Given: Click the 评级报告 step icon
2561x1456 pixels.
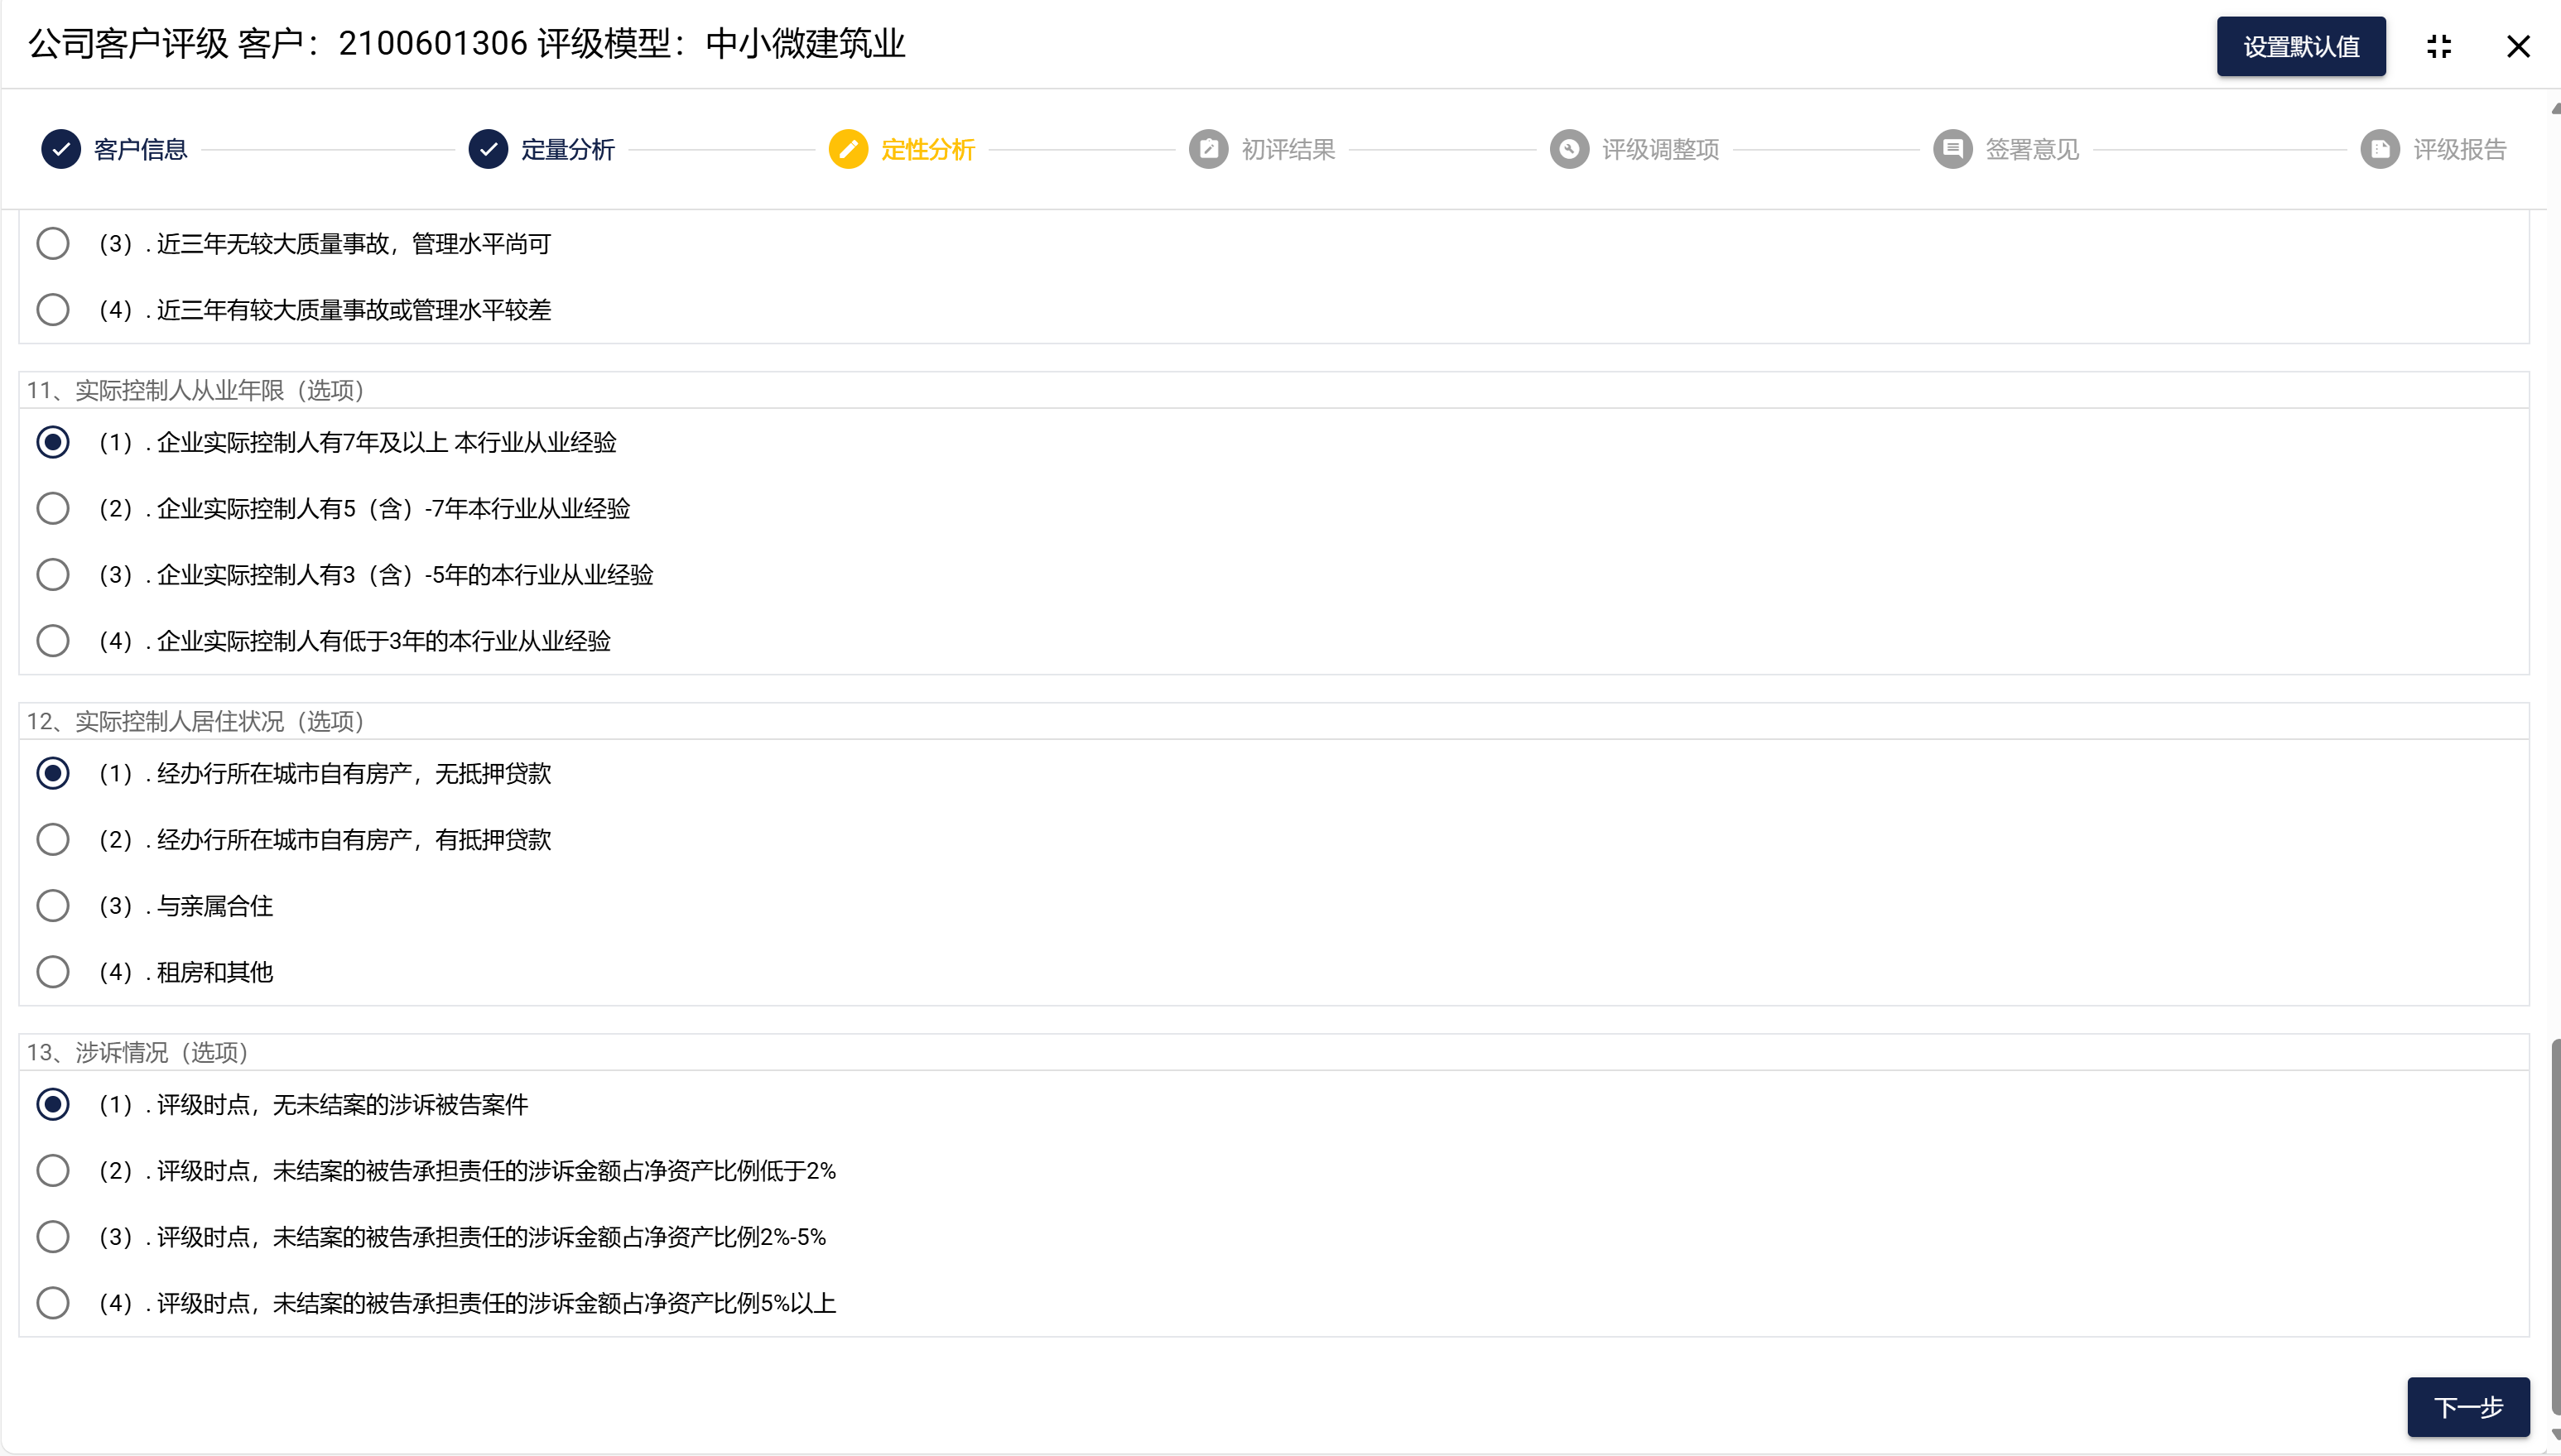Looking at the screenshot, I should (x=2380, y=149).
